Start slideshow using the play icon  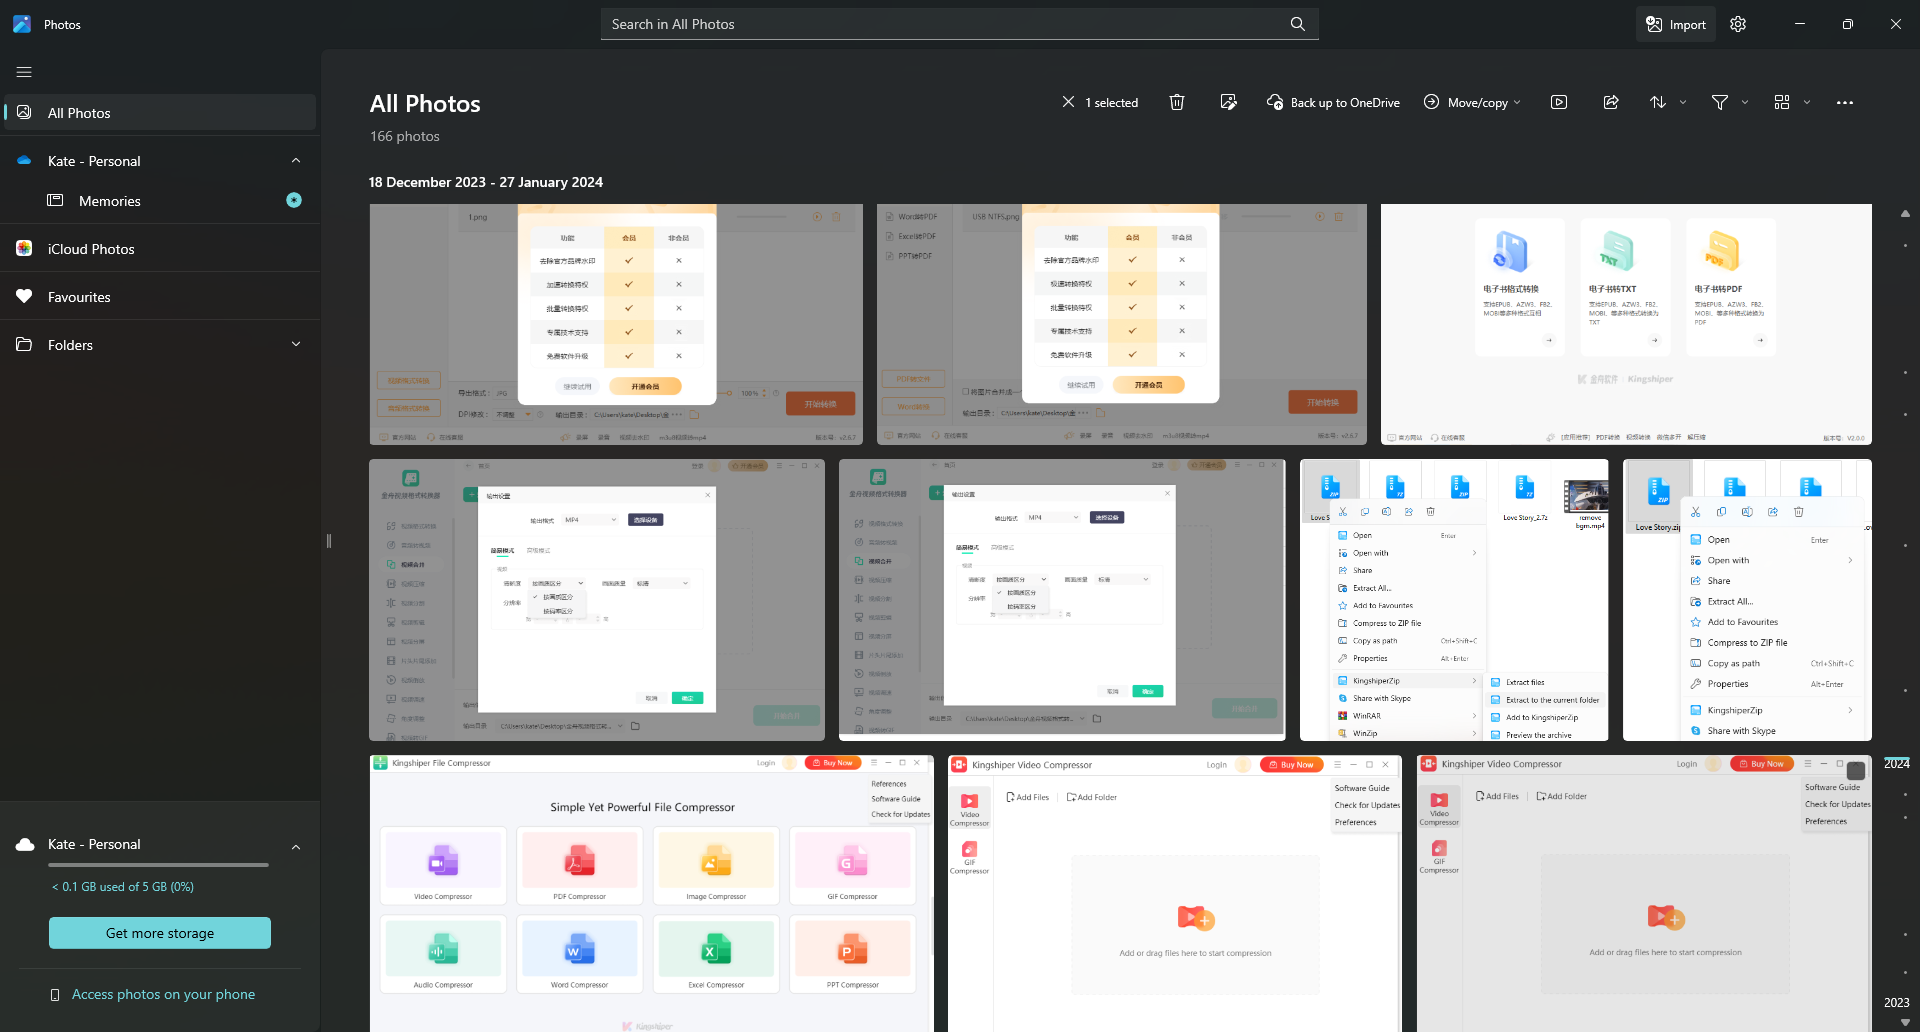click(x=1559, y=102)
